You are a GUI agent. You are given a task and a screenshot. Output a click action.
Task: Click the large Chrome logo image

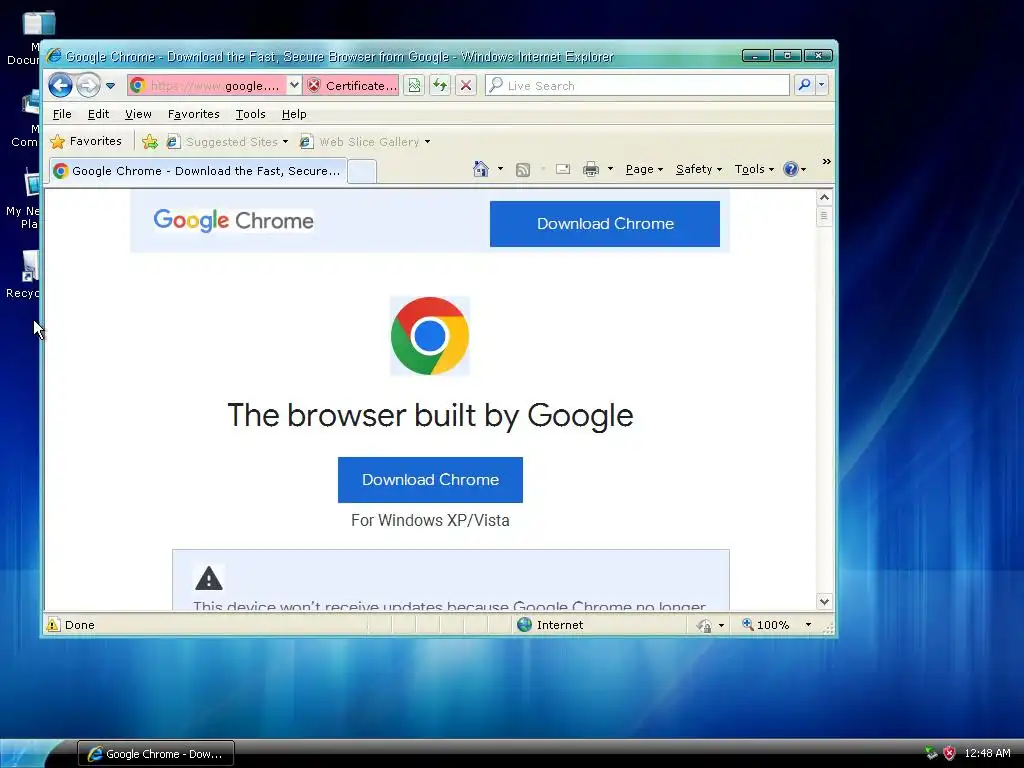point(430,336)
